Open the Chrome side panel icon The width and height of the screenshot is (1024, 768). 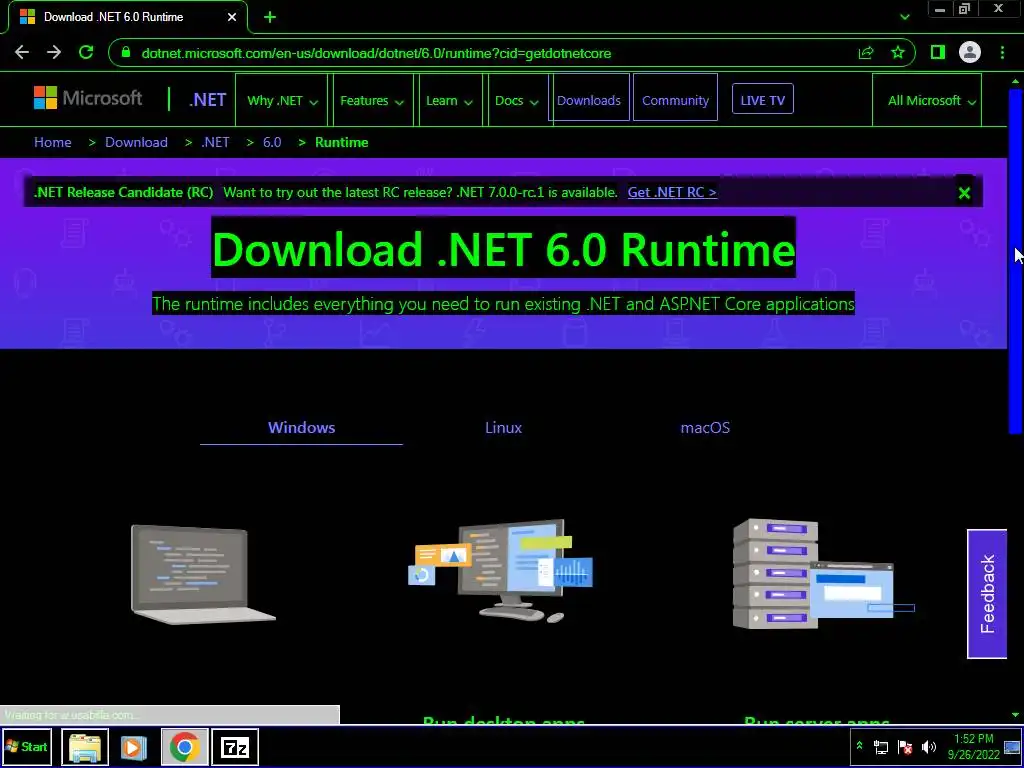point(938,53)
